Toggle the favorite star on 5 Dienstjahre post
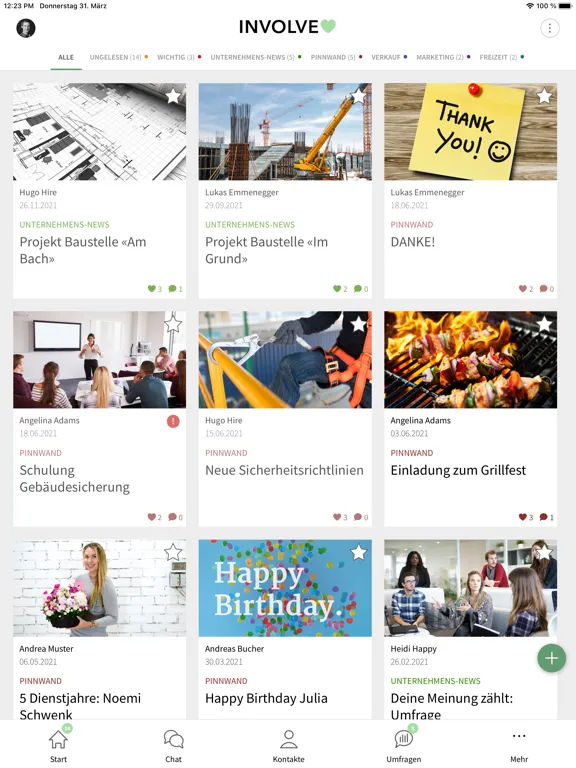Viewport: 576px width, 768px height. pos(172,552)
